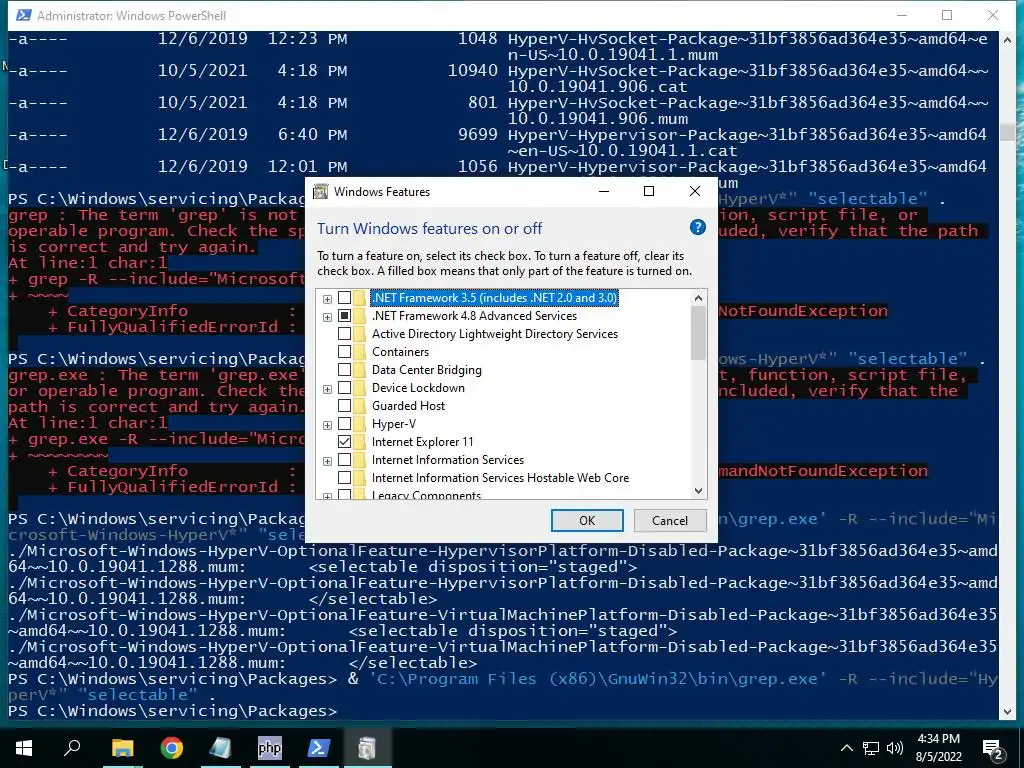Viewport: 1024px width, 768px height.
Task: Expand the Legacy Components node
Action: 327,496
